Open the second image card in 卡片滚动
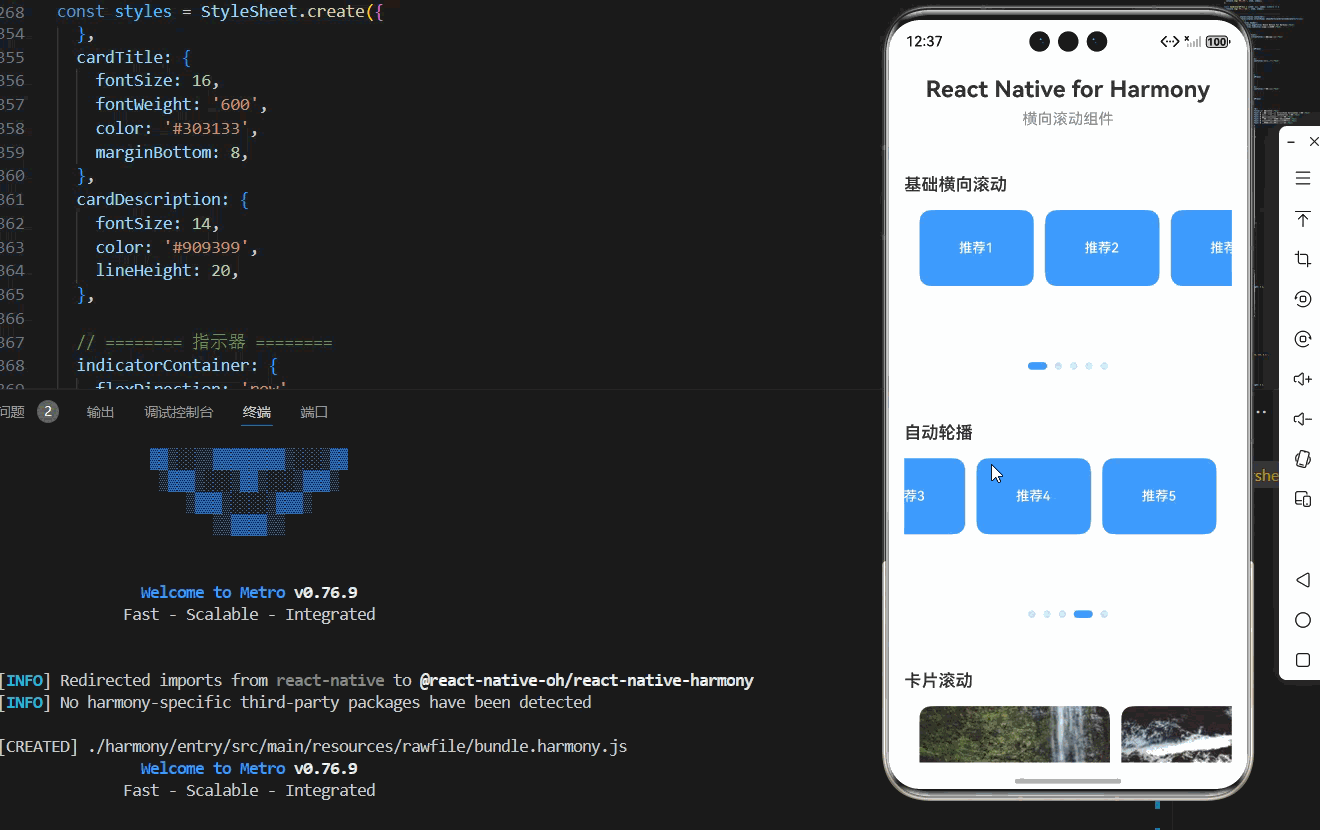This screenshot has width=1320, height=830. tap(1176, 734)
